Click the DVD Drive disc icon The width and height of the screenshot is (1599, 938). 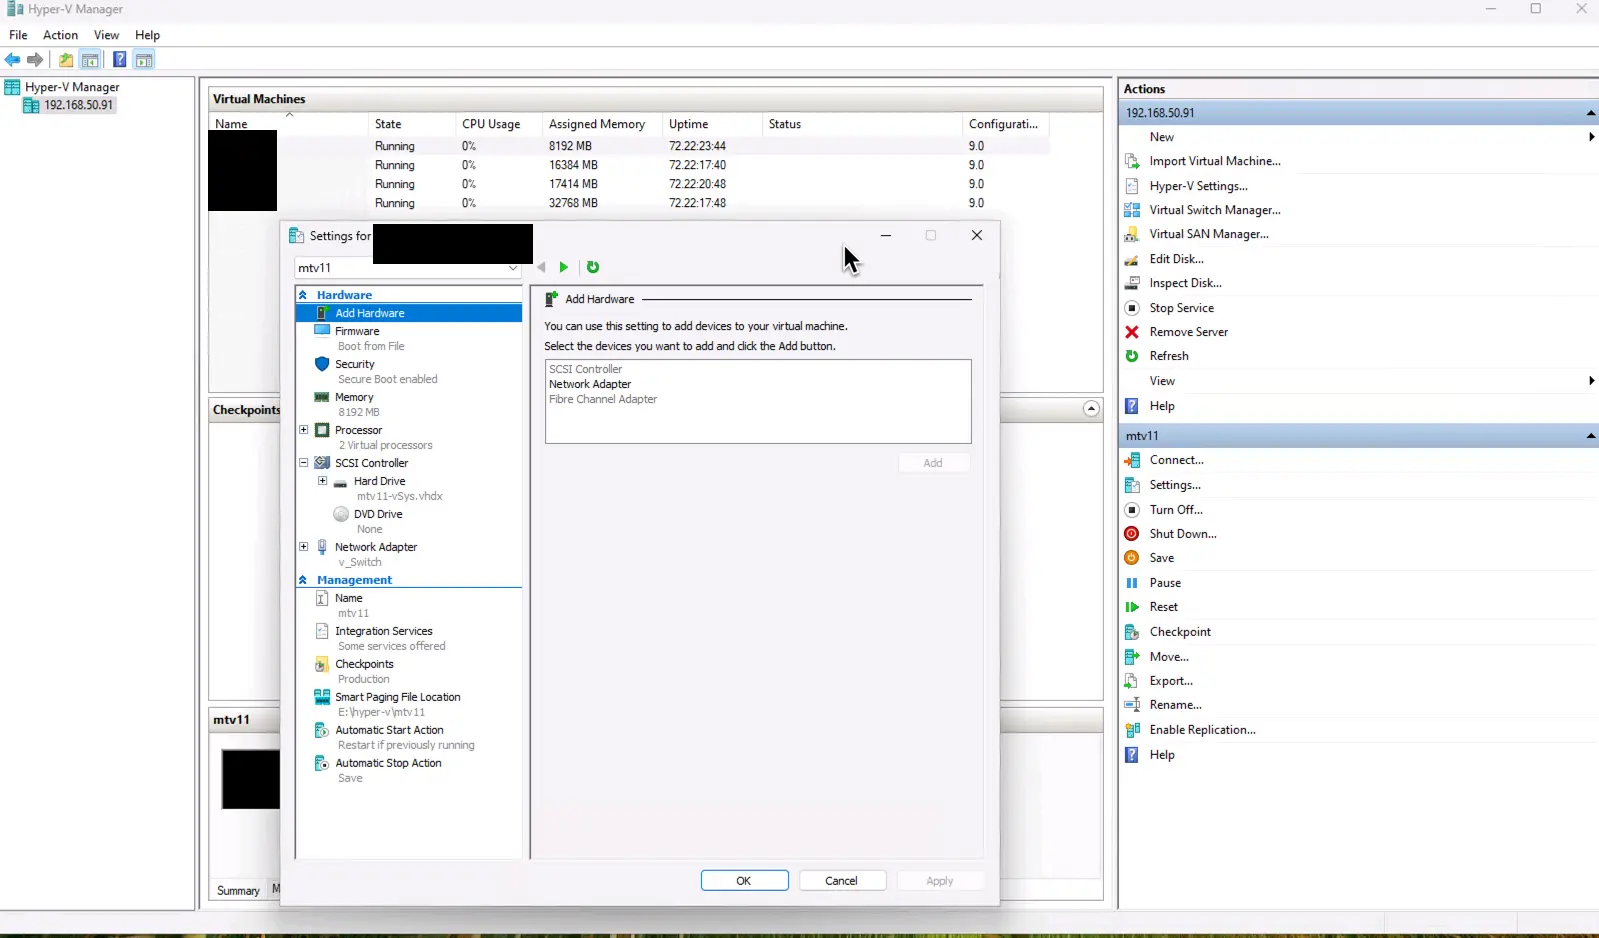point(341,514)
